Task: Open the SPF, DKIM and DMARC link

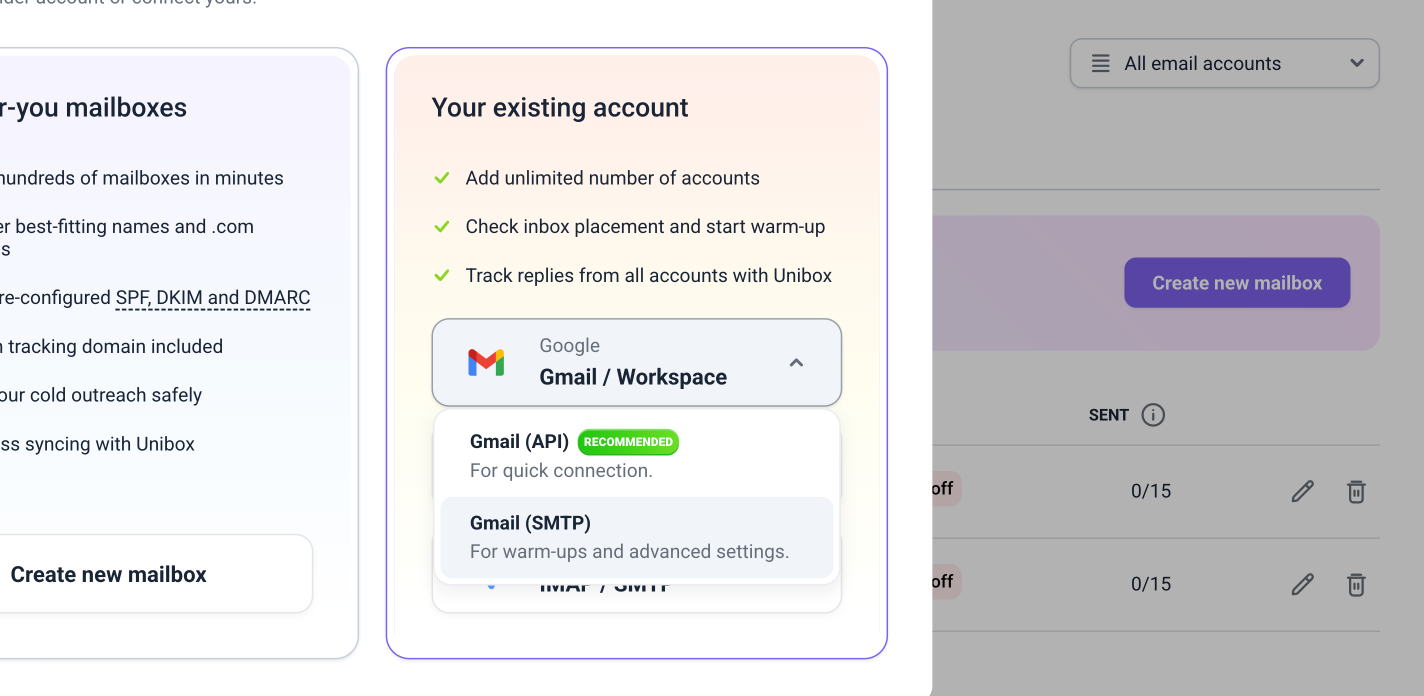Action: click(x=213, y=298)
